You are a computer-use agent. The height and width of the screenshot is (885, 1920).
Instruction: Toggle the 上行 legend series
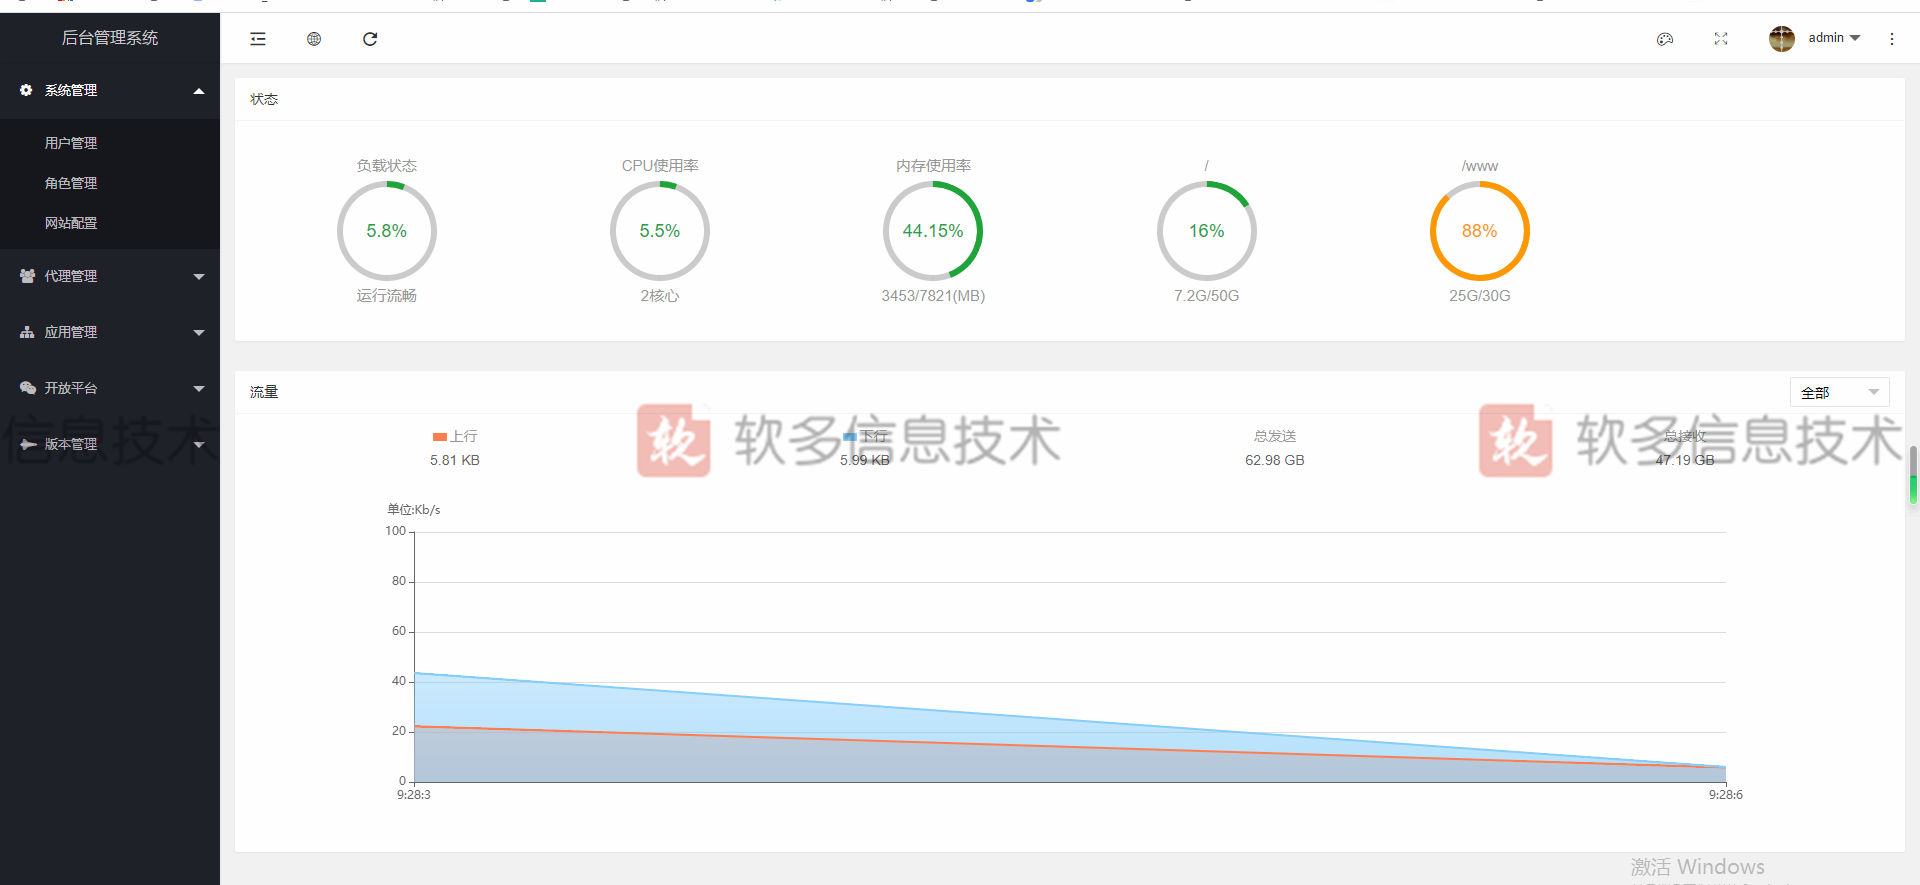point(455,436)
